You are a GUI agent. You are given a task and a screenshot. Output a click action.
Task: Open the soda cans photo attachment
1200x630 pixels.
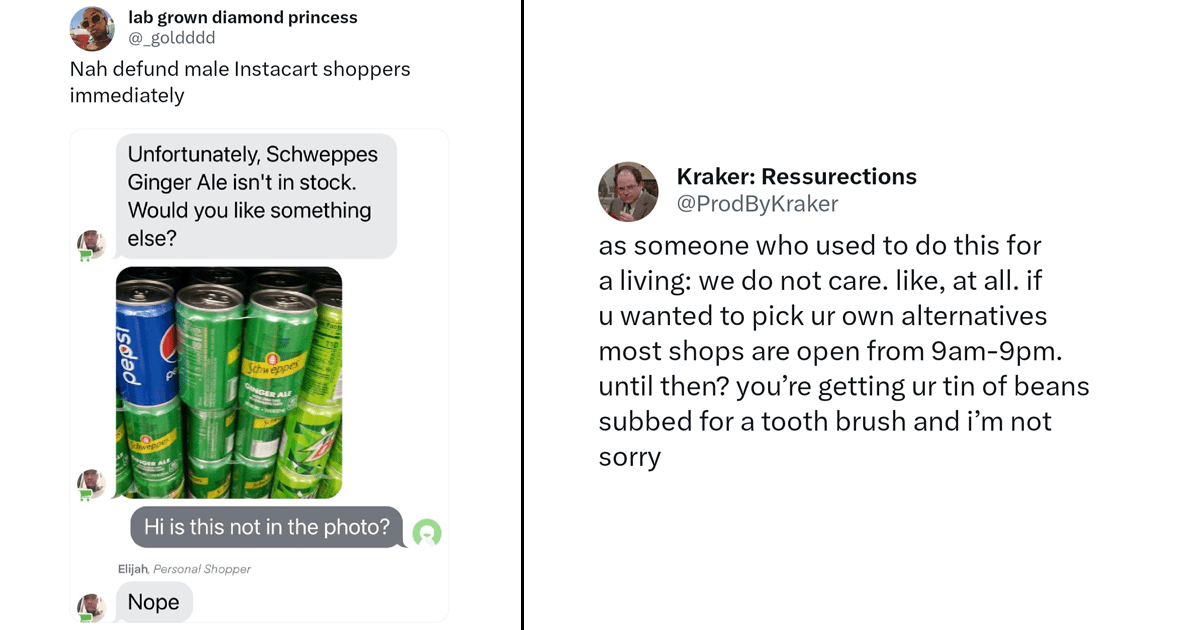coord(229,382)
